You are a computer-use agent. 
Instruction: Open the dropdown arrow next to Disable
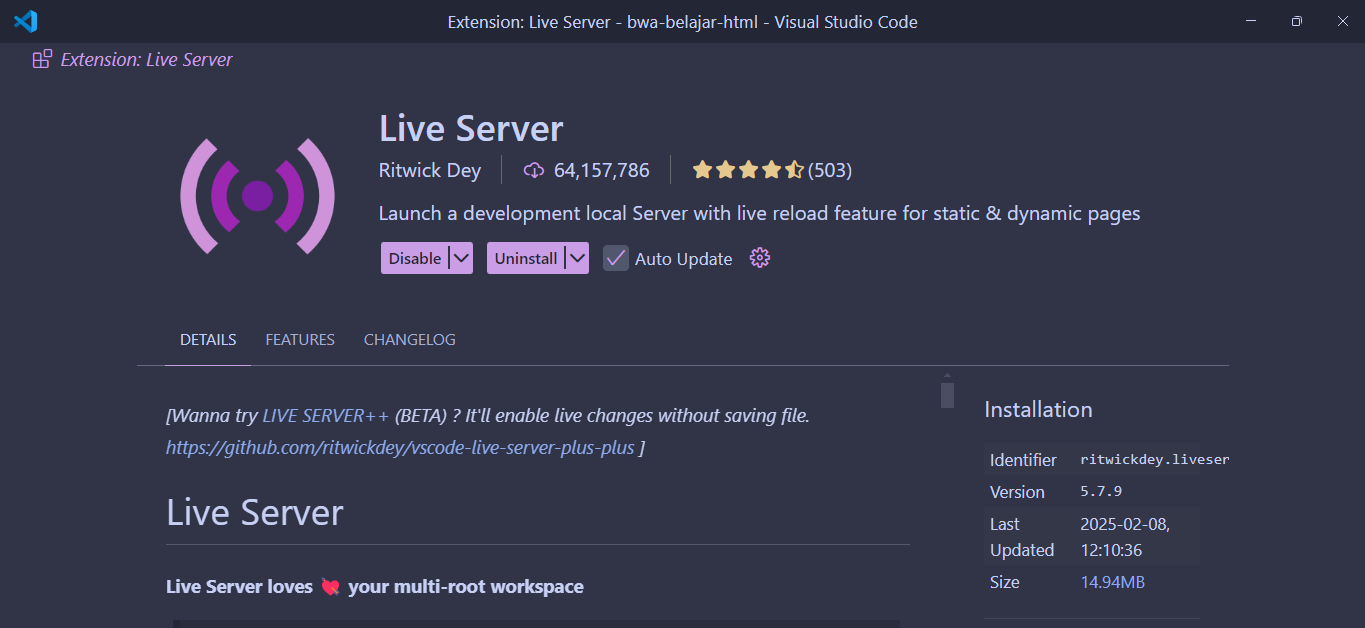(x=460, y=258)
